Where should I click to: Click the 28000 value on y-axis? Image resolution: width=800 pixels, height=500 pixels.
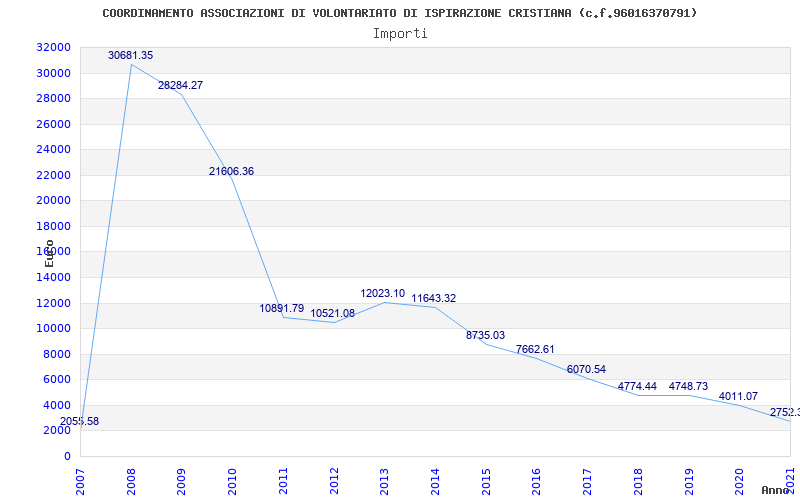54,98
